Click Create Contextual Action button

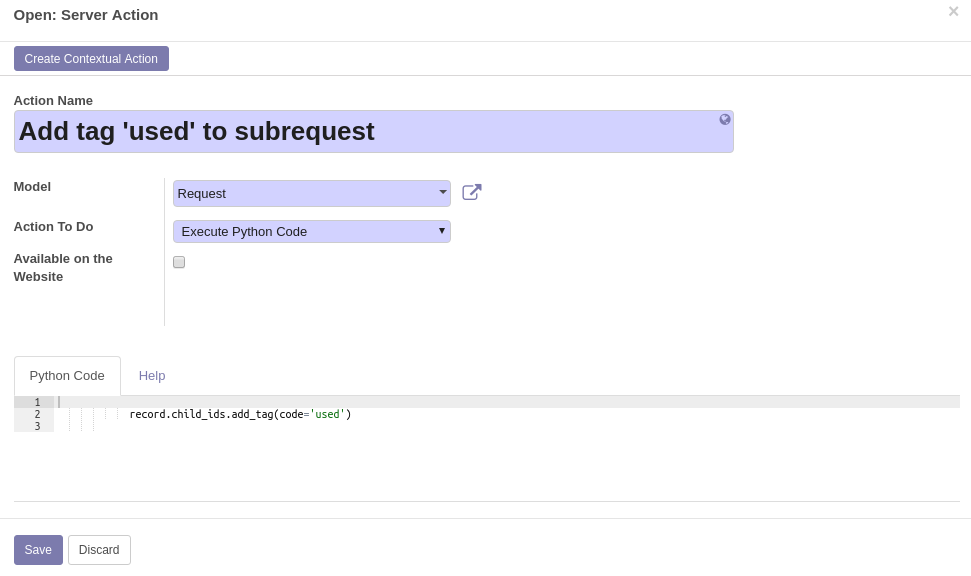click(x=91, y=59)
